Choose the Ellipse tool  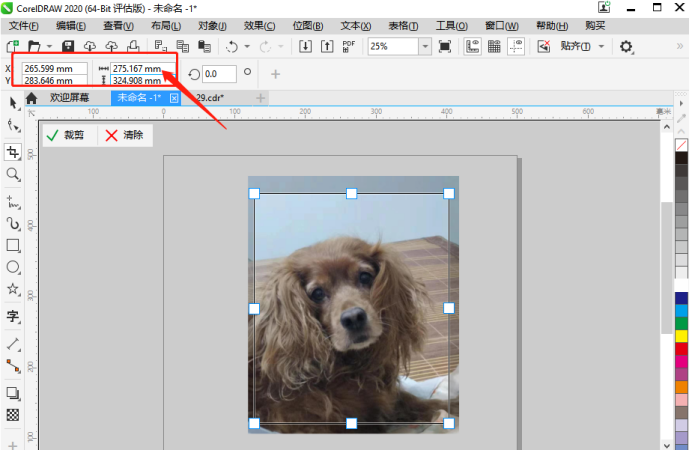[13, 268]
